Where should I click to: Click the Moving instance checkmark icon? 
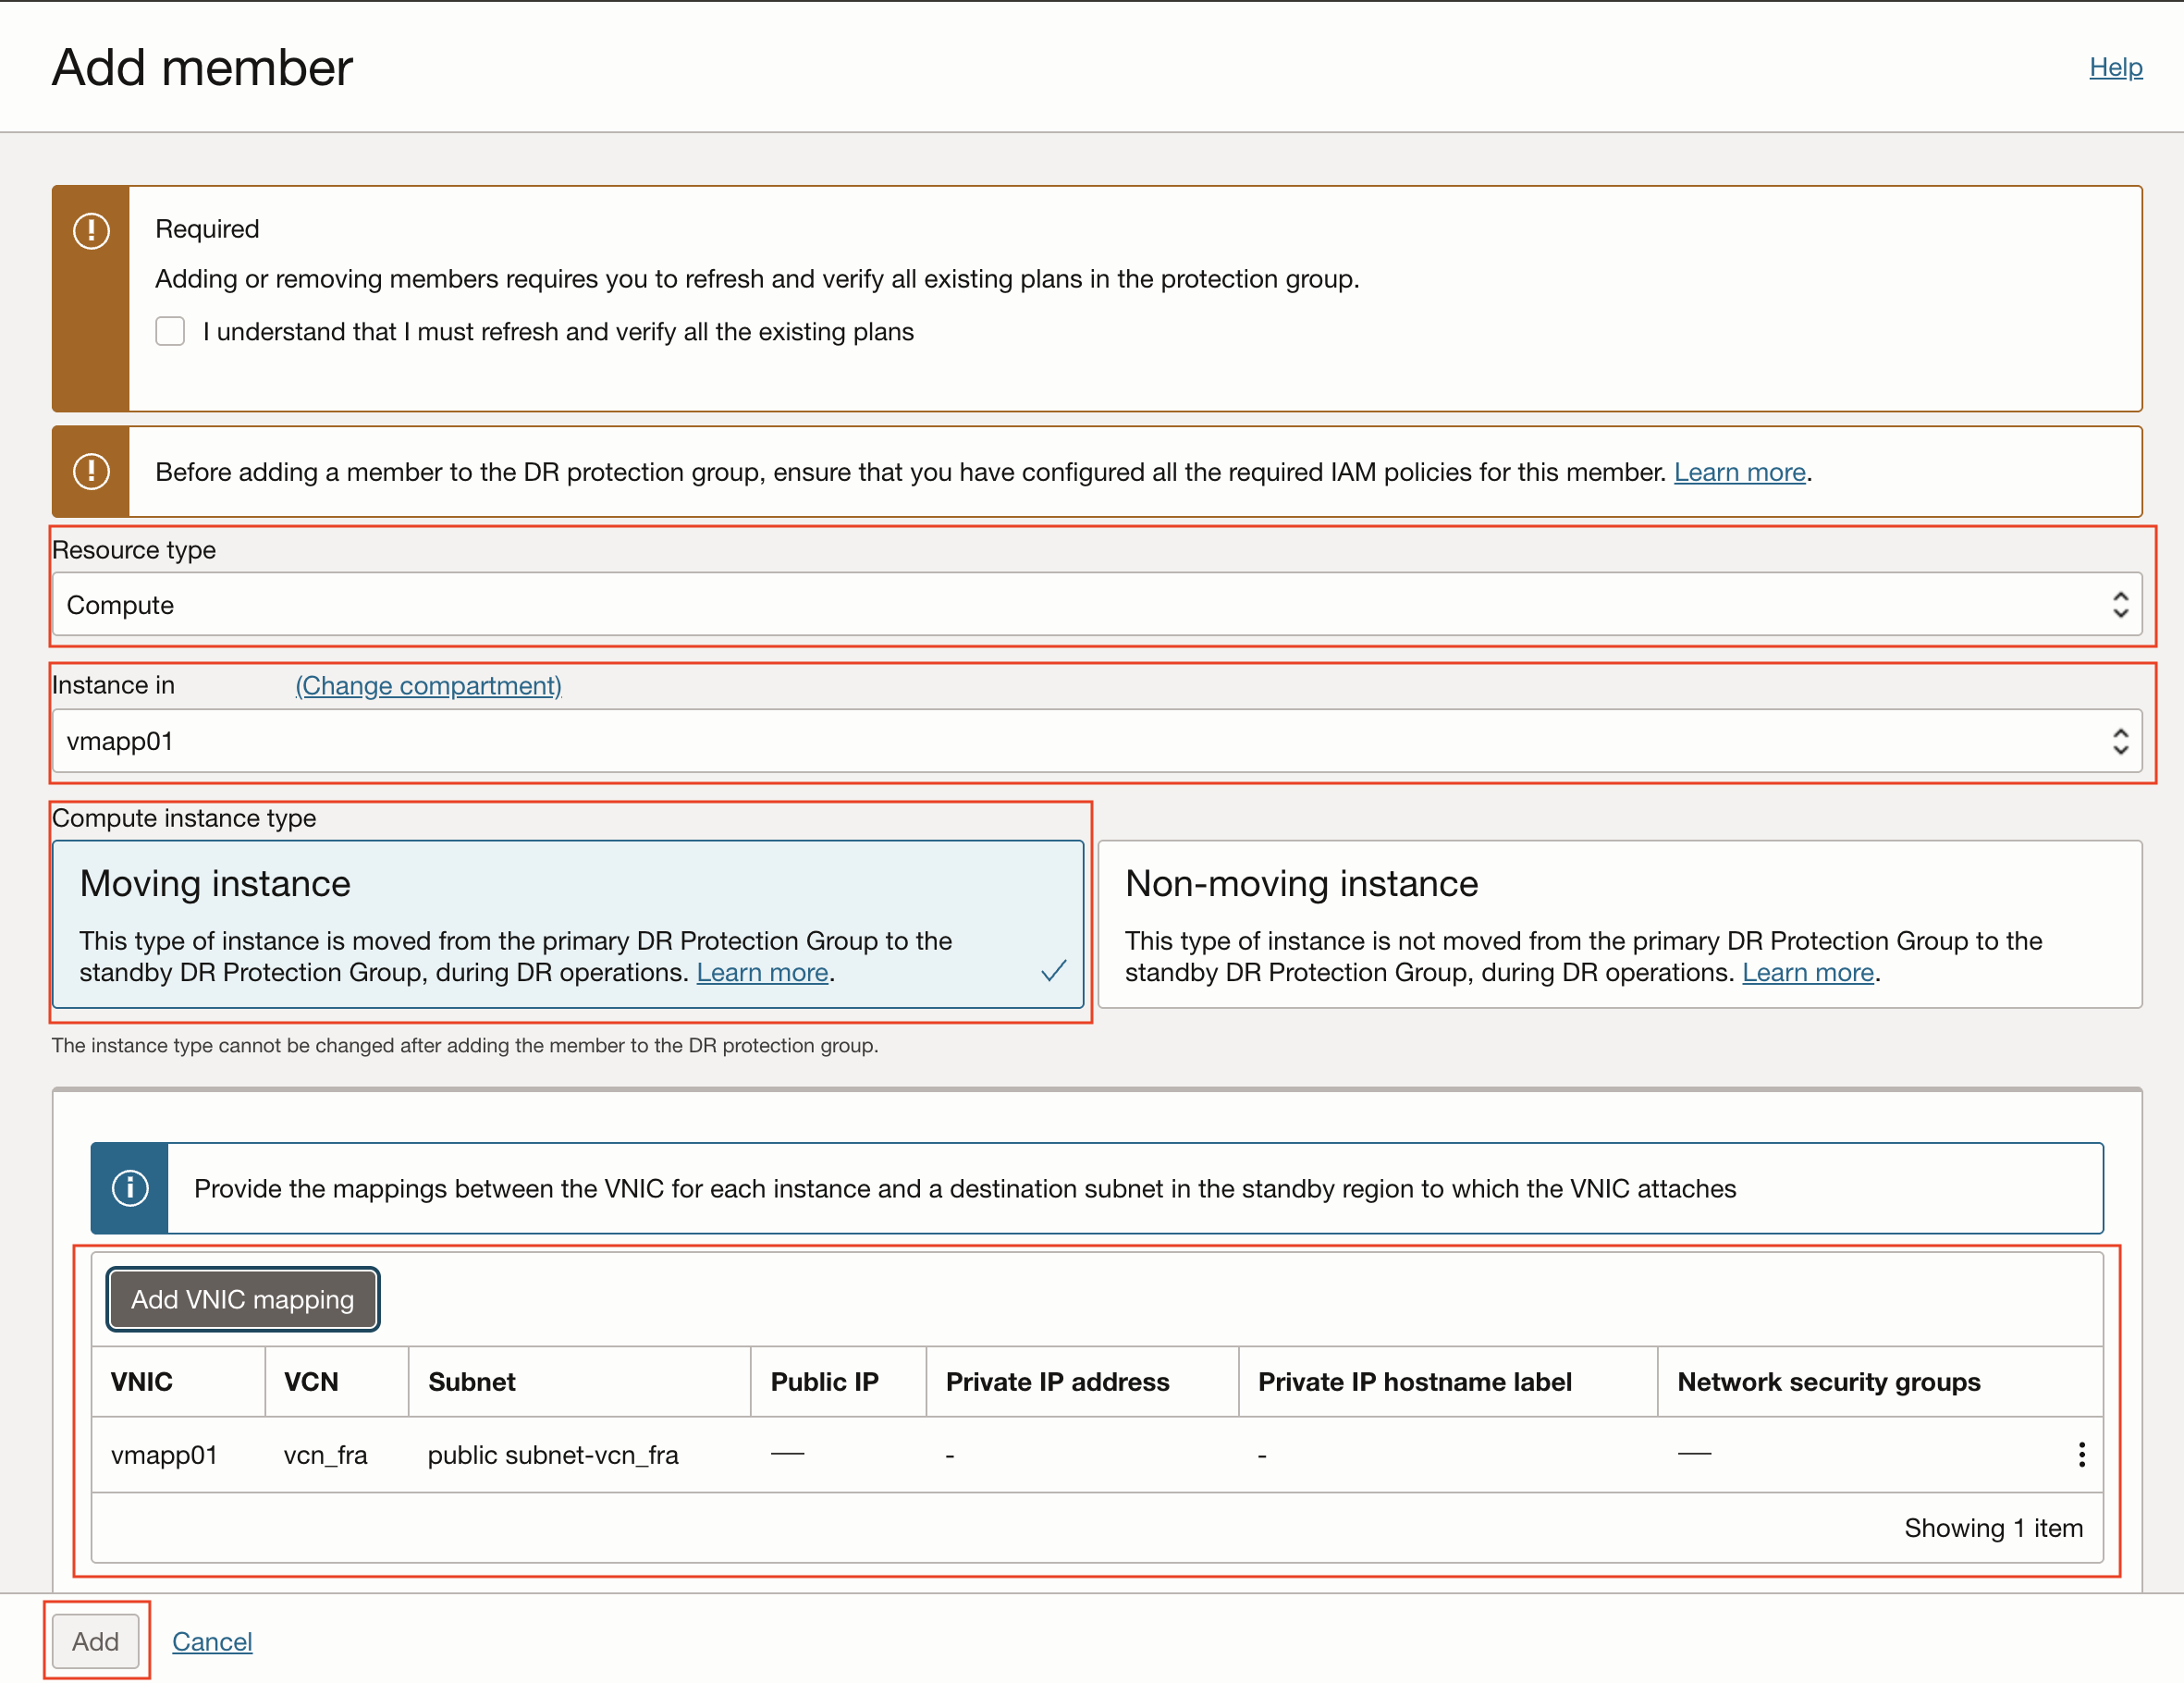pos(1053,971)
